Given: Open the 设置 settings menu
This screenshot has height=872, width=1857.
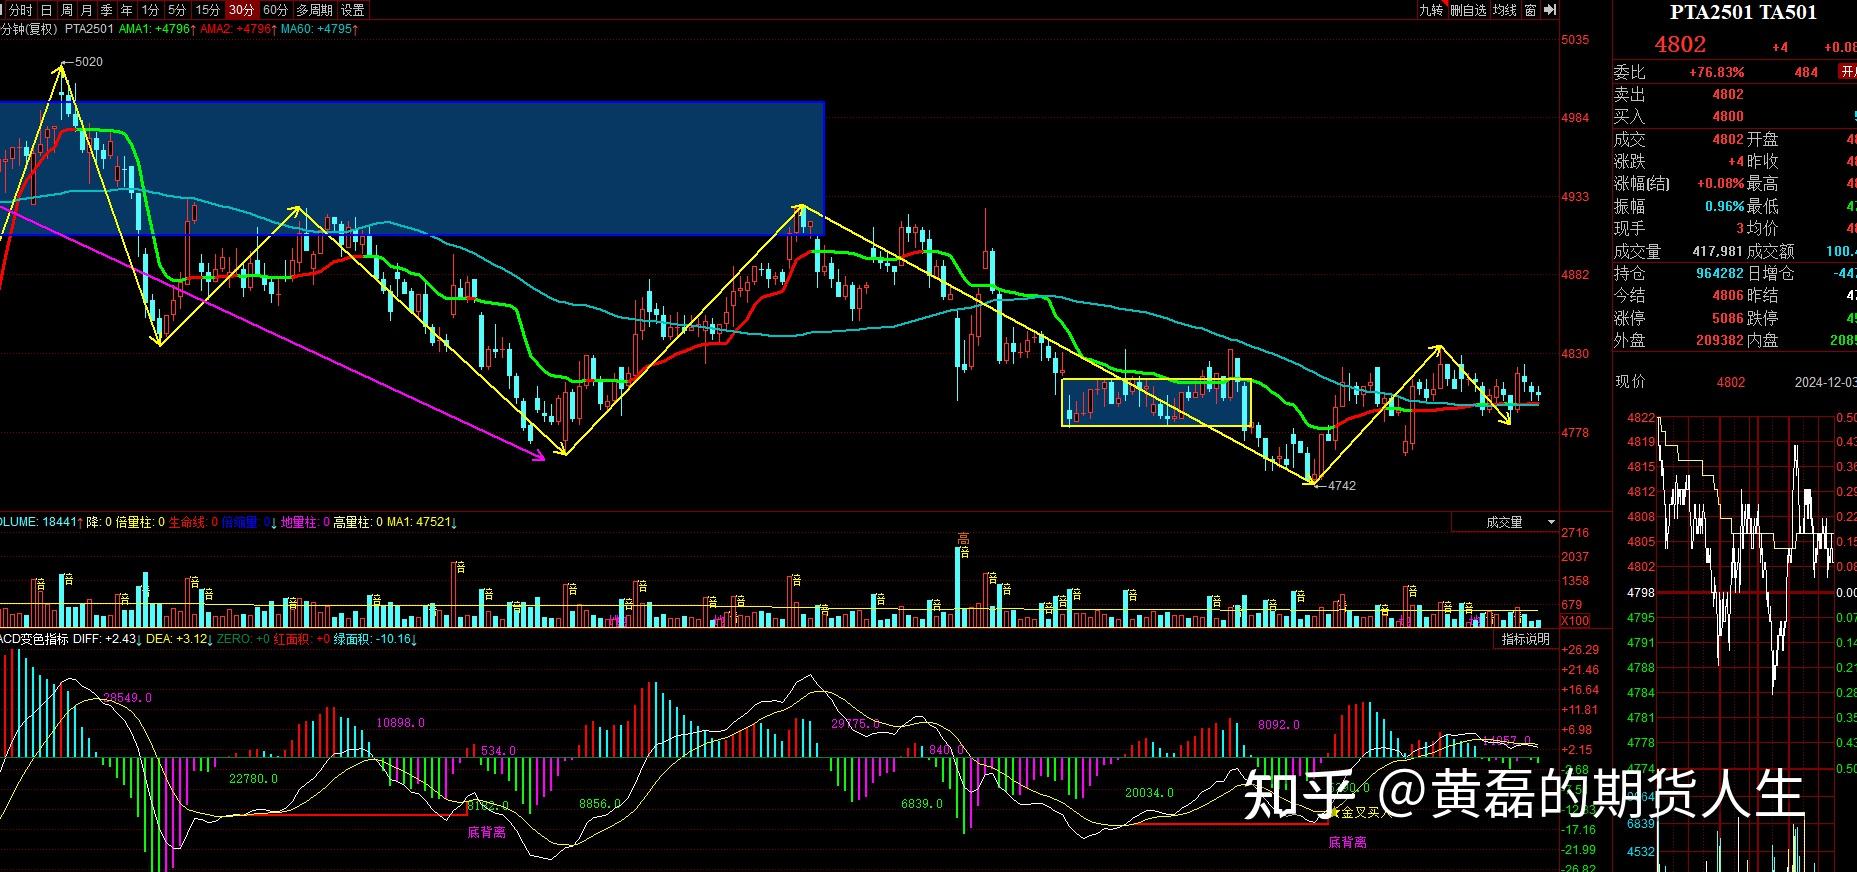Looking at the screenshot, I should tap(353, 10).
